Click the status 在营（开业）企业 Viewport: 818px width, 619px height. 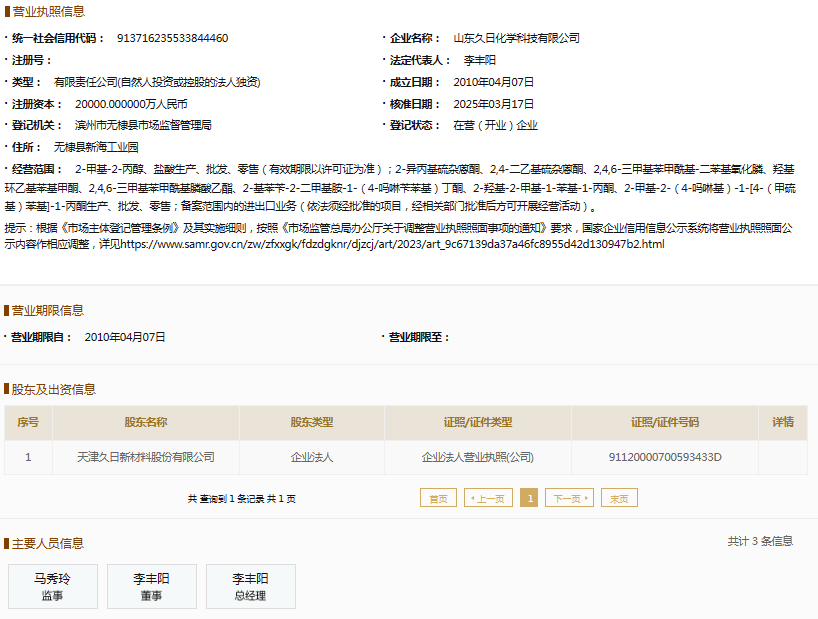(495, 126)
